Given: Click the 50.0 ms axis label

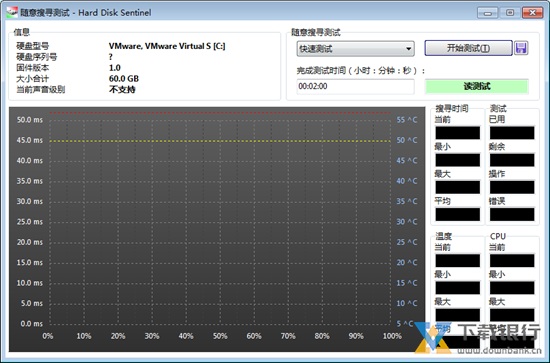Looking at the screenshot, I should (30, 120).
